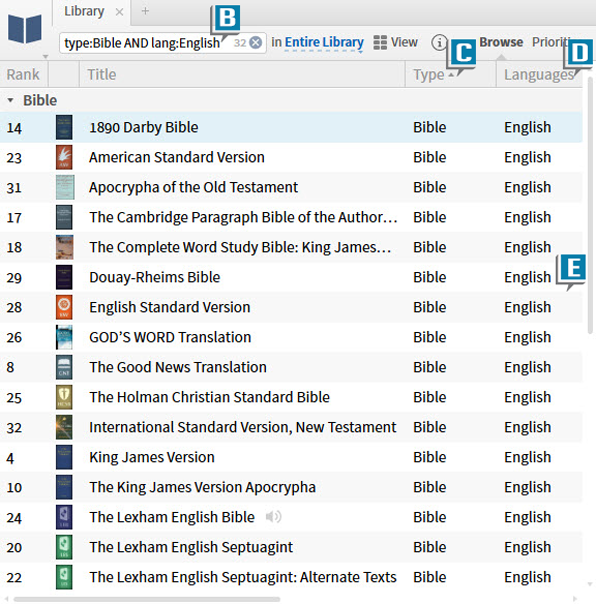Open American Standard Version
596x604 pixels.
coord(177,157)
